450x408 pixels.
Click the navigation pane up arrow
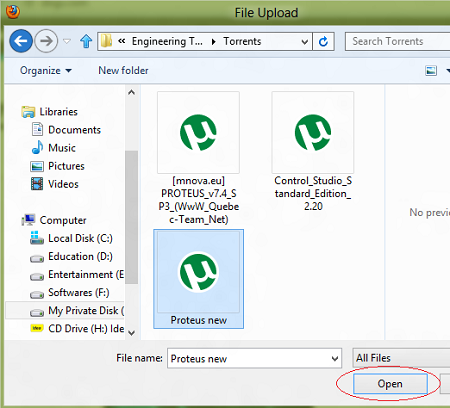[132, 92]
